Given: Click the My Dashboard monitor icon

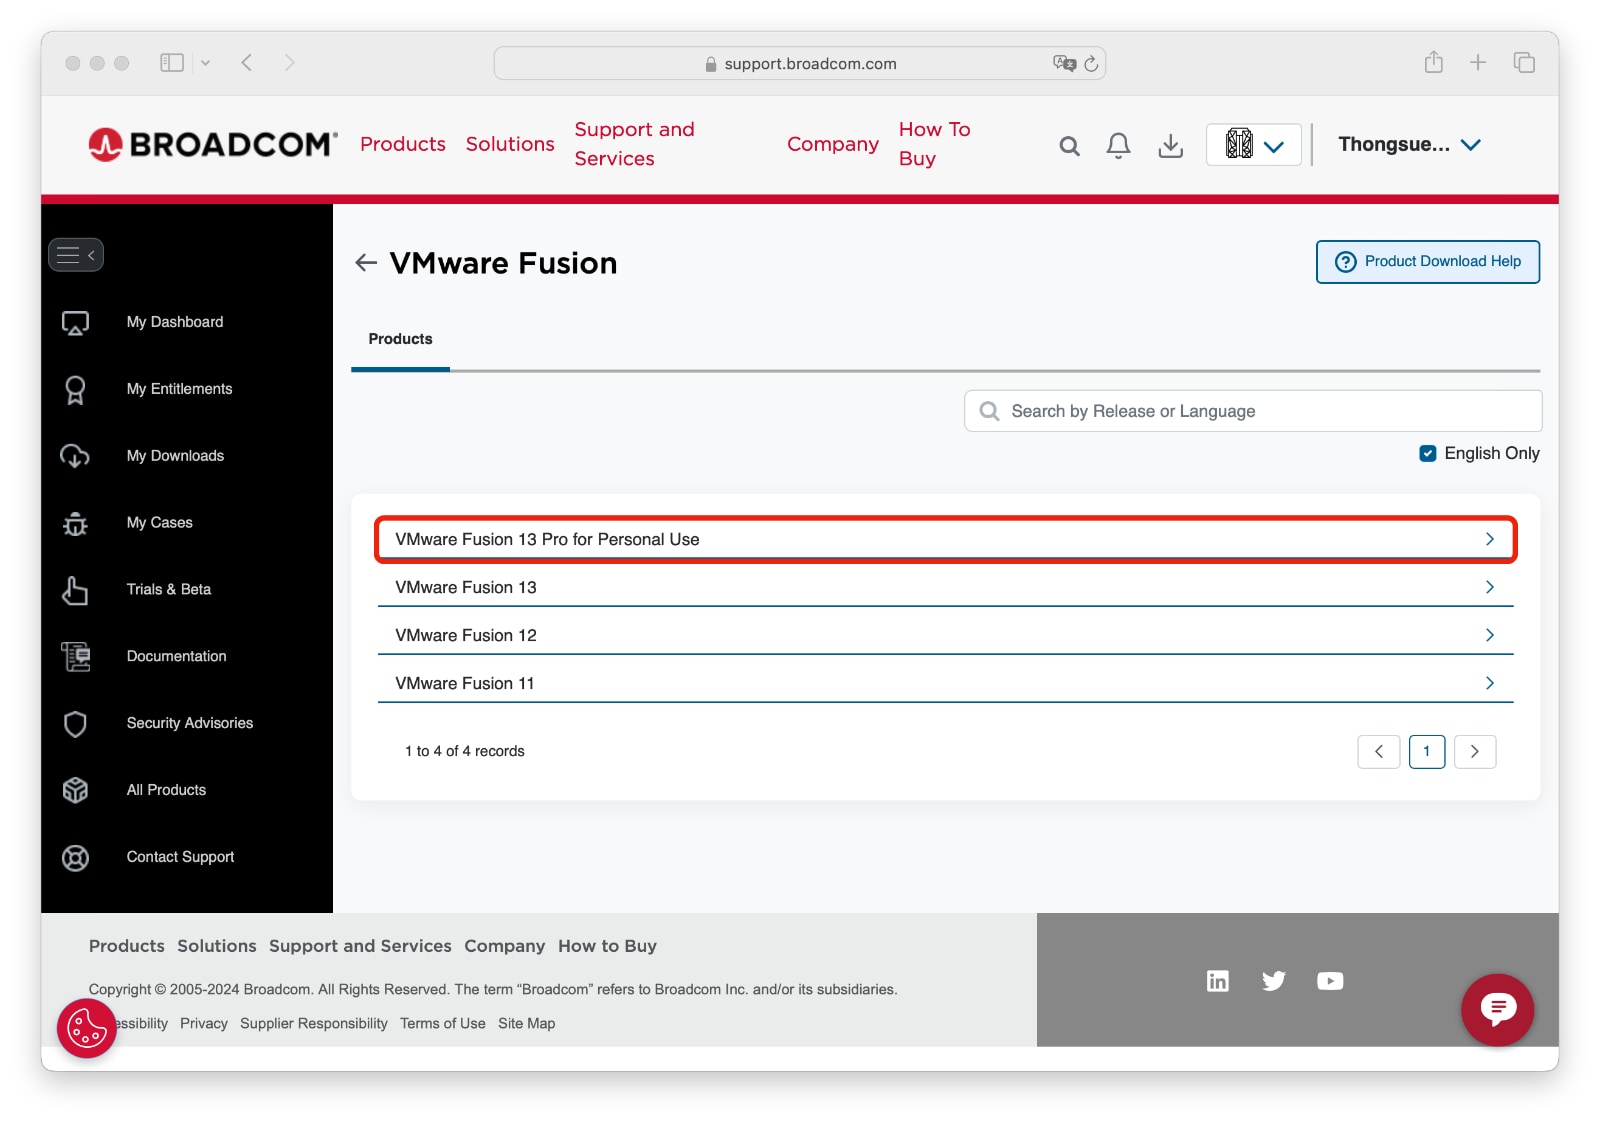Looking at the screenshot, I should point(75,323).
